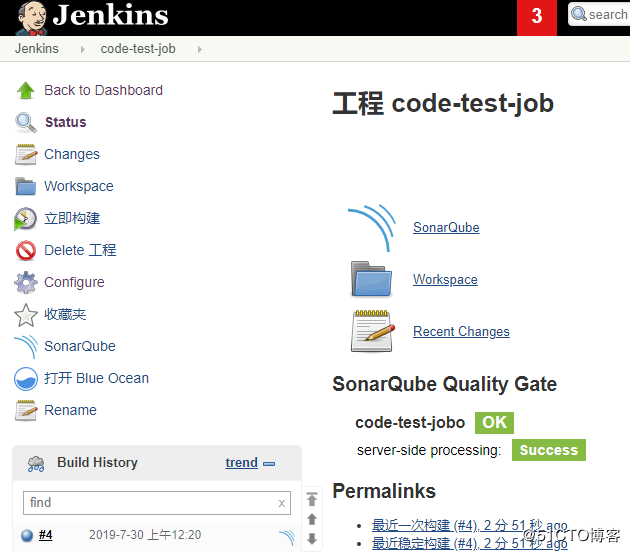Open build #4 link in history
This screenshot has height=552, width=630.
coord(45,535)
